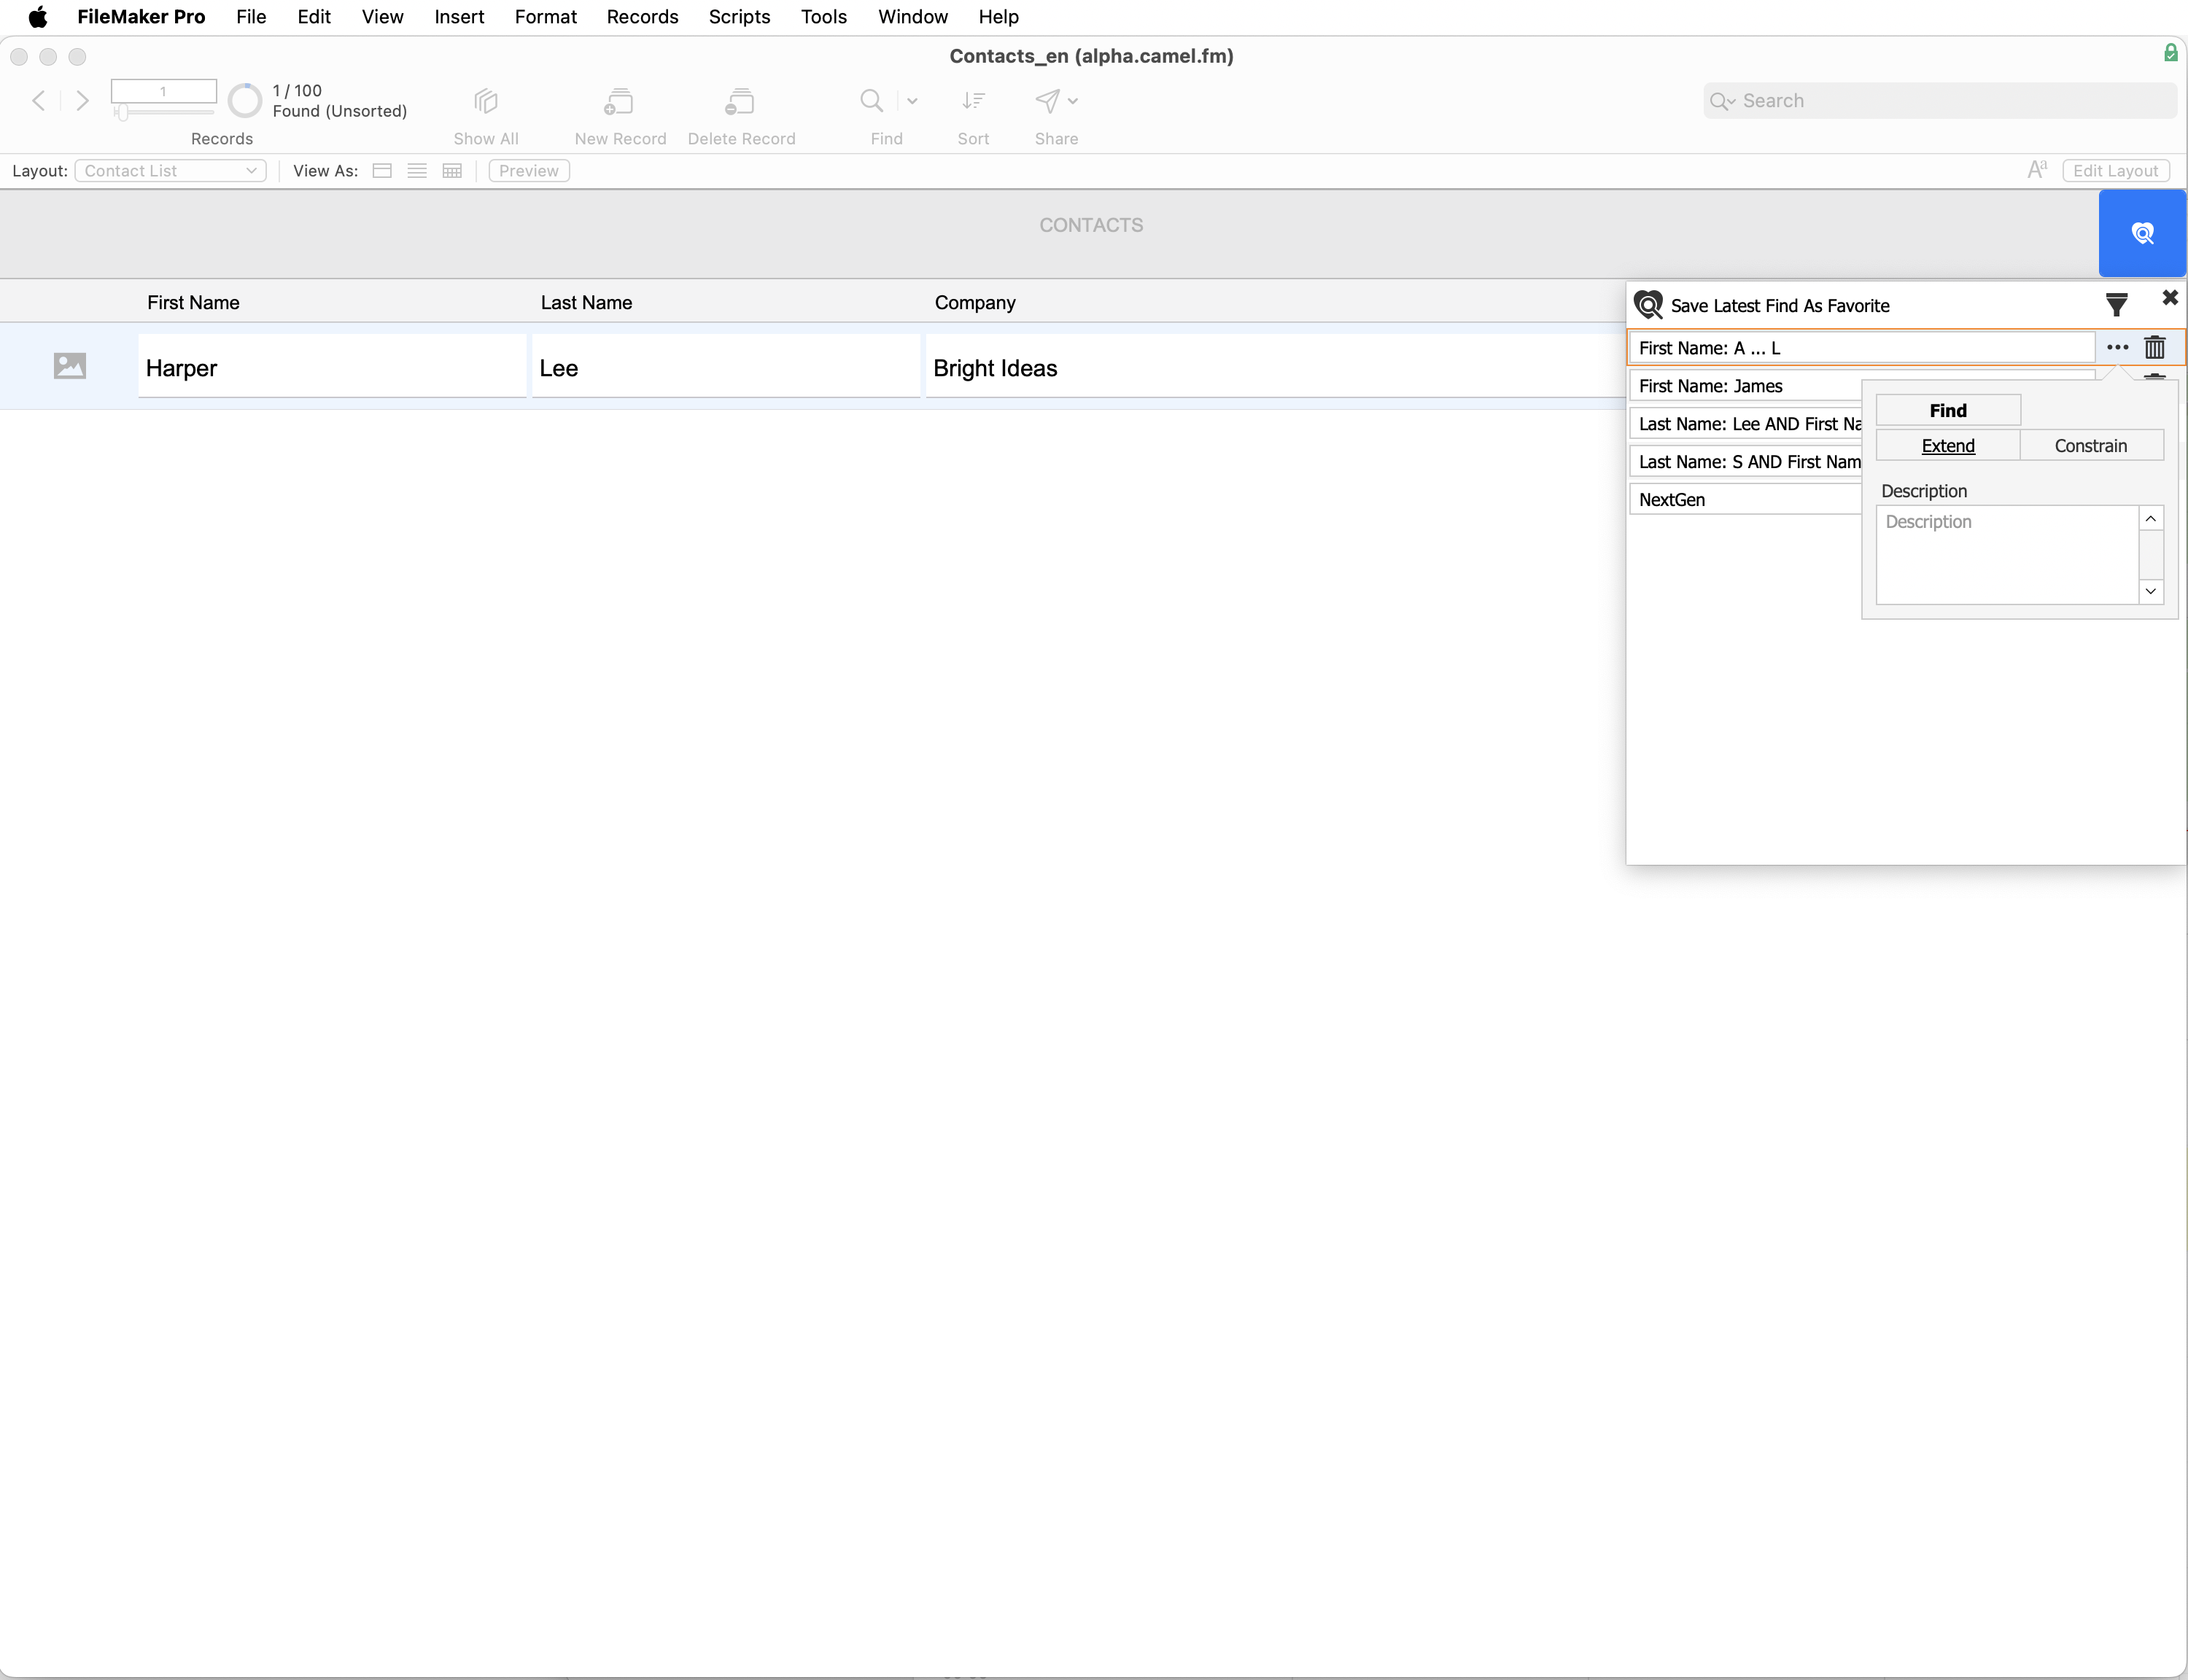2188x1680 pixels.
Task: Select favorite Last Name: S AND First Name
Action: pos(1745,462)
